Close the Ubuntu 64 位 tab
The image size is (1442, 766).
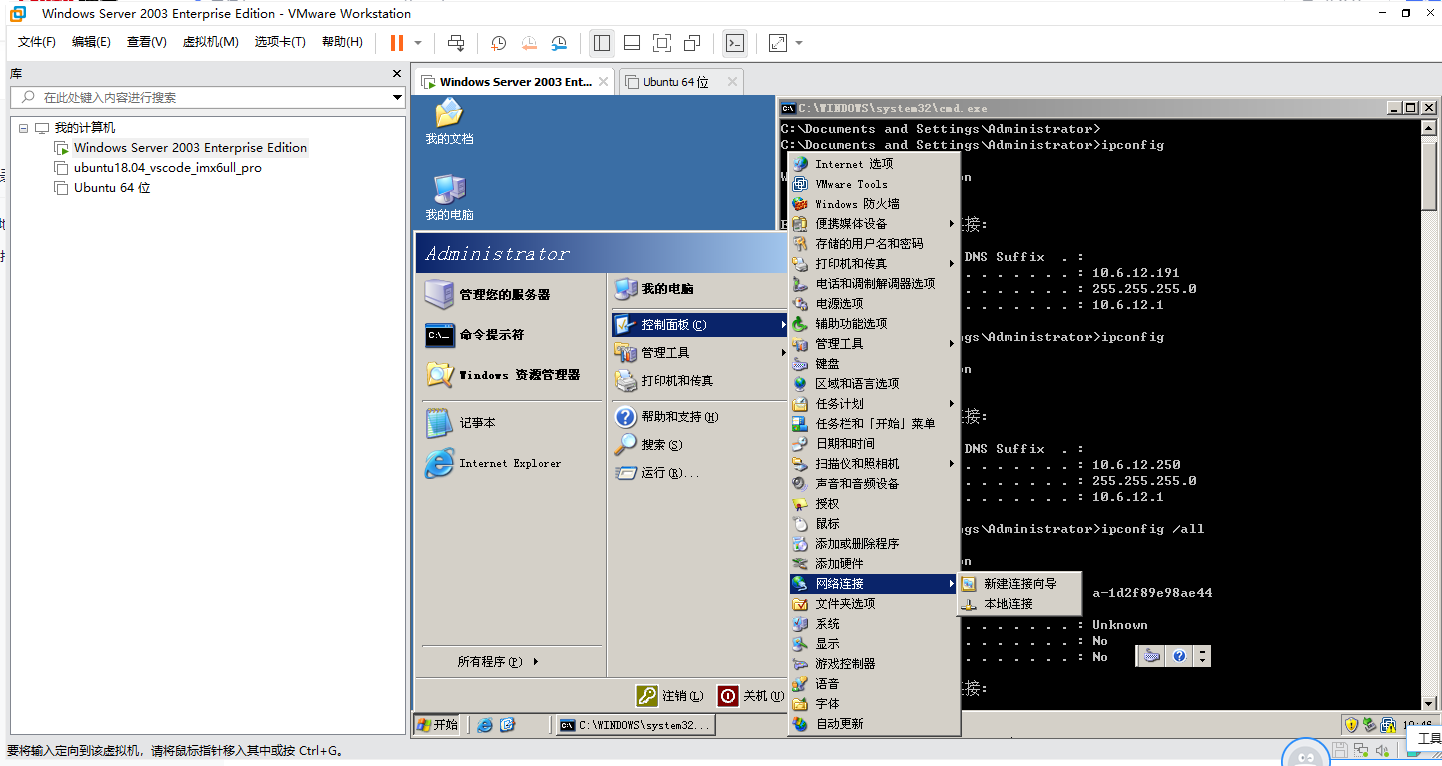(732, 82)
